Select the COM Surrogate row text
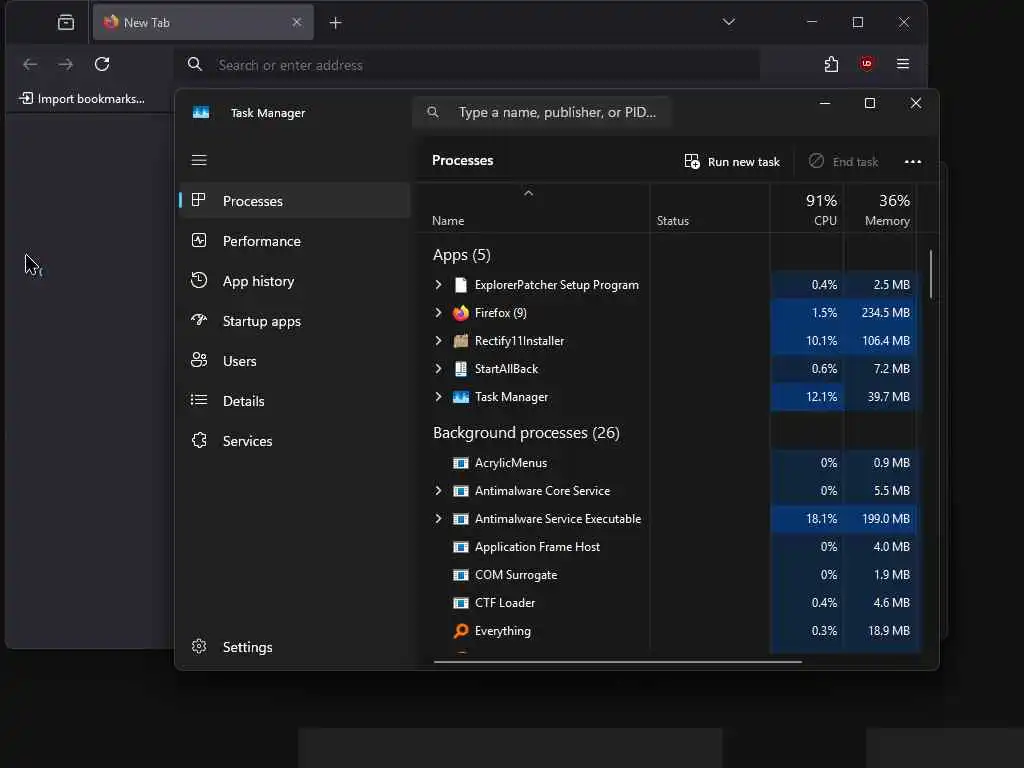The image size is (1024, 768). coord(516,575)
